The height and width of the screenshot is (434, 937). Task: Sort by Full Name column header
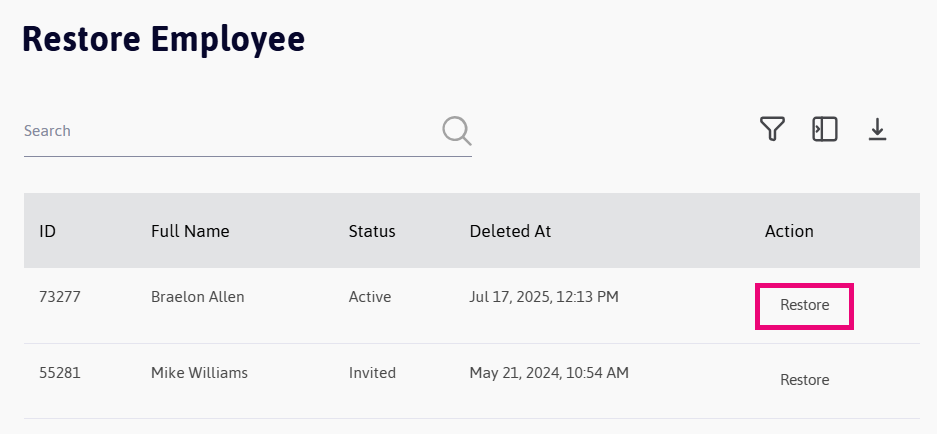pyautogui.click(x=190, y=231)
